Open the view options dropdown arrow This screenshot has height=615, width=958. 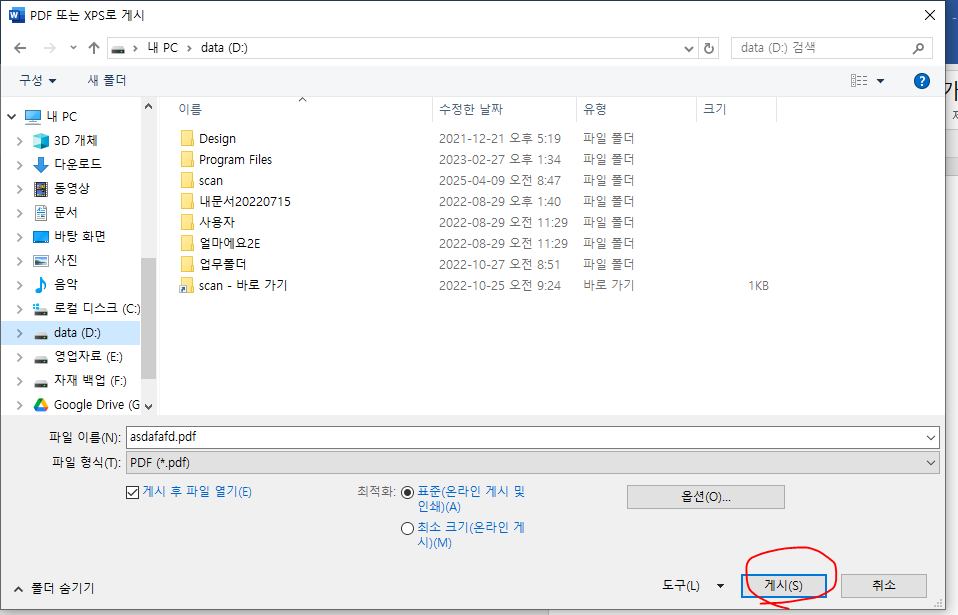[880, 81]
